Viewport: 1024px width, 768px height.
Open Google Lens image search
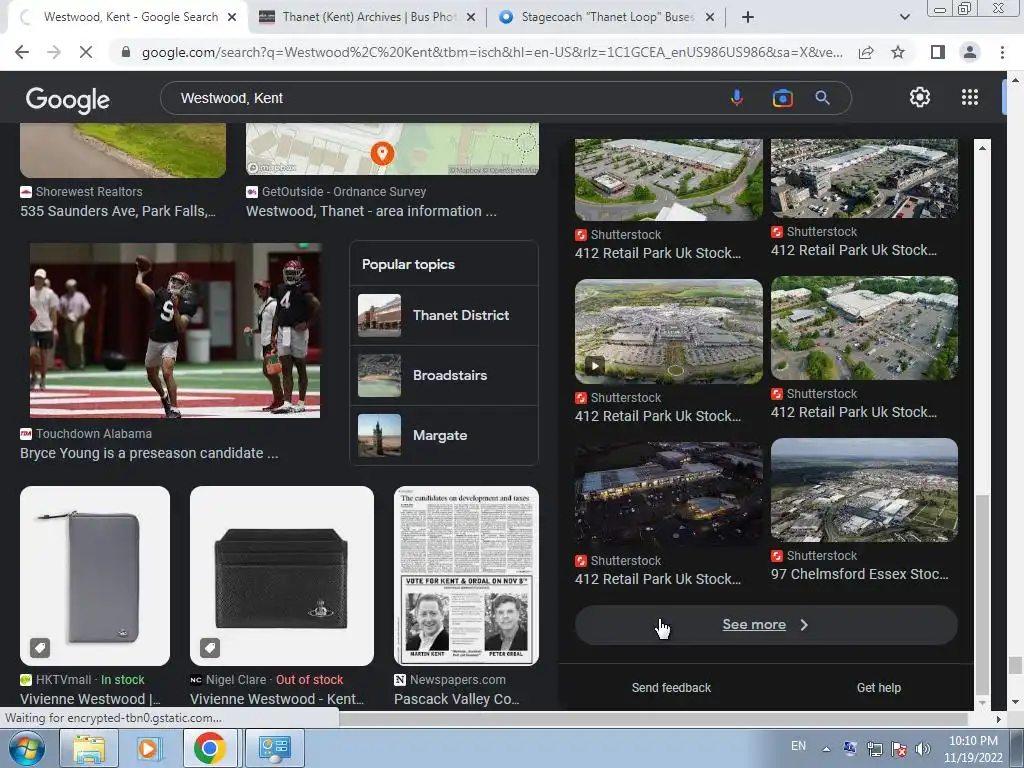(782, 98)
